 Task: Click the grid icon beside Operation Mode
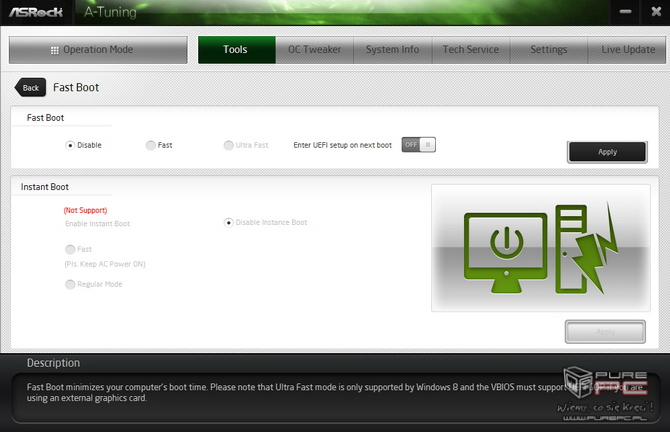point(55,50)
